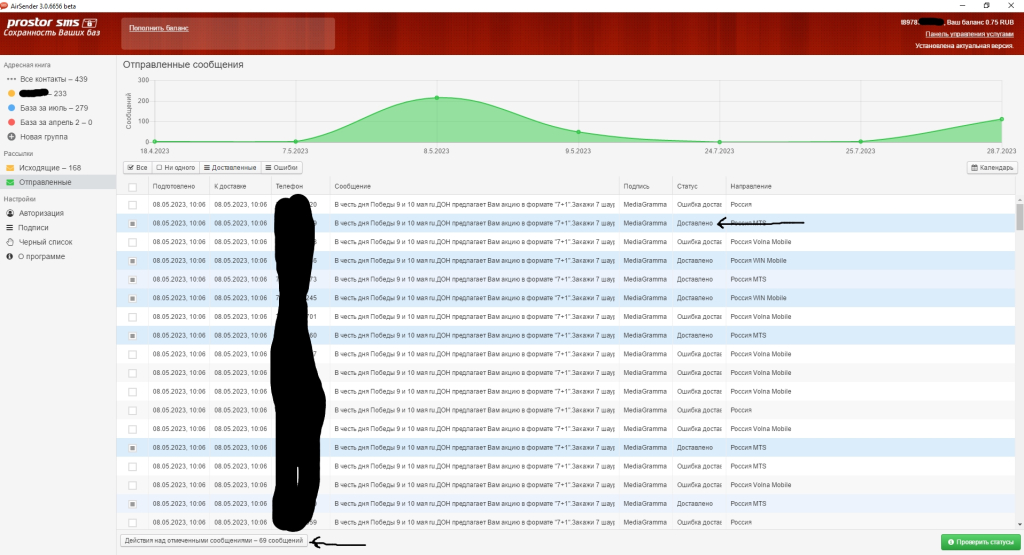
Task: Filter by delivered with Доставленные button
Action: [230, 168]
